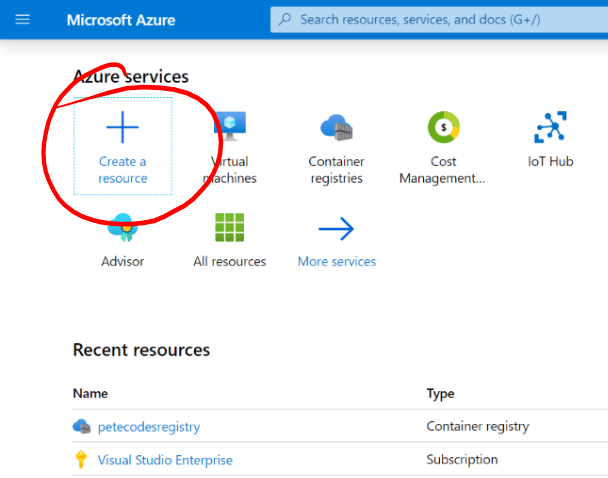Click the IoT Hub label
The image size is (608, 478).
coord(551,161)
